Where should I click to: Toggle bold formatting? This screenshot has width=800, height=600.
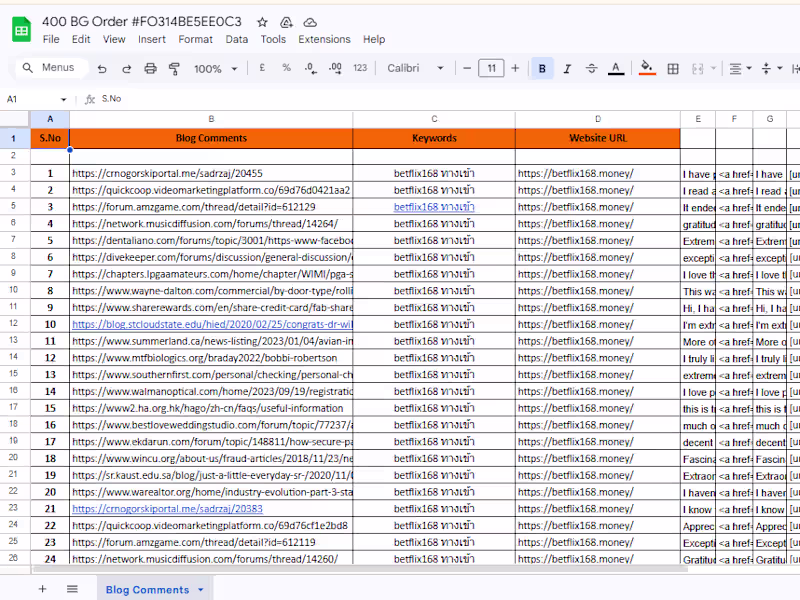coord(542,68)
